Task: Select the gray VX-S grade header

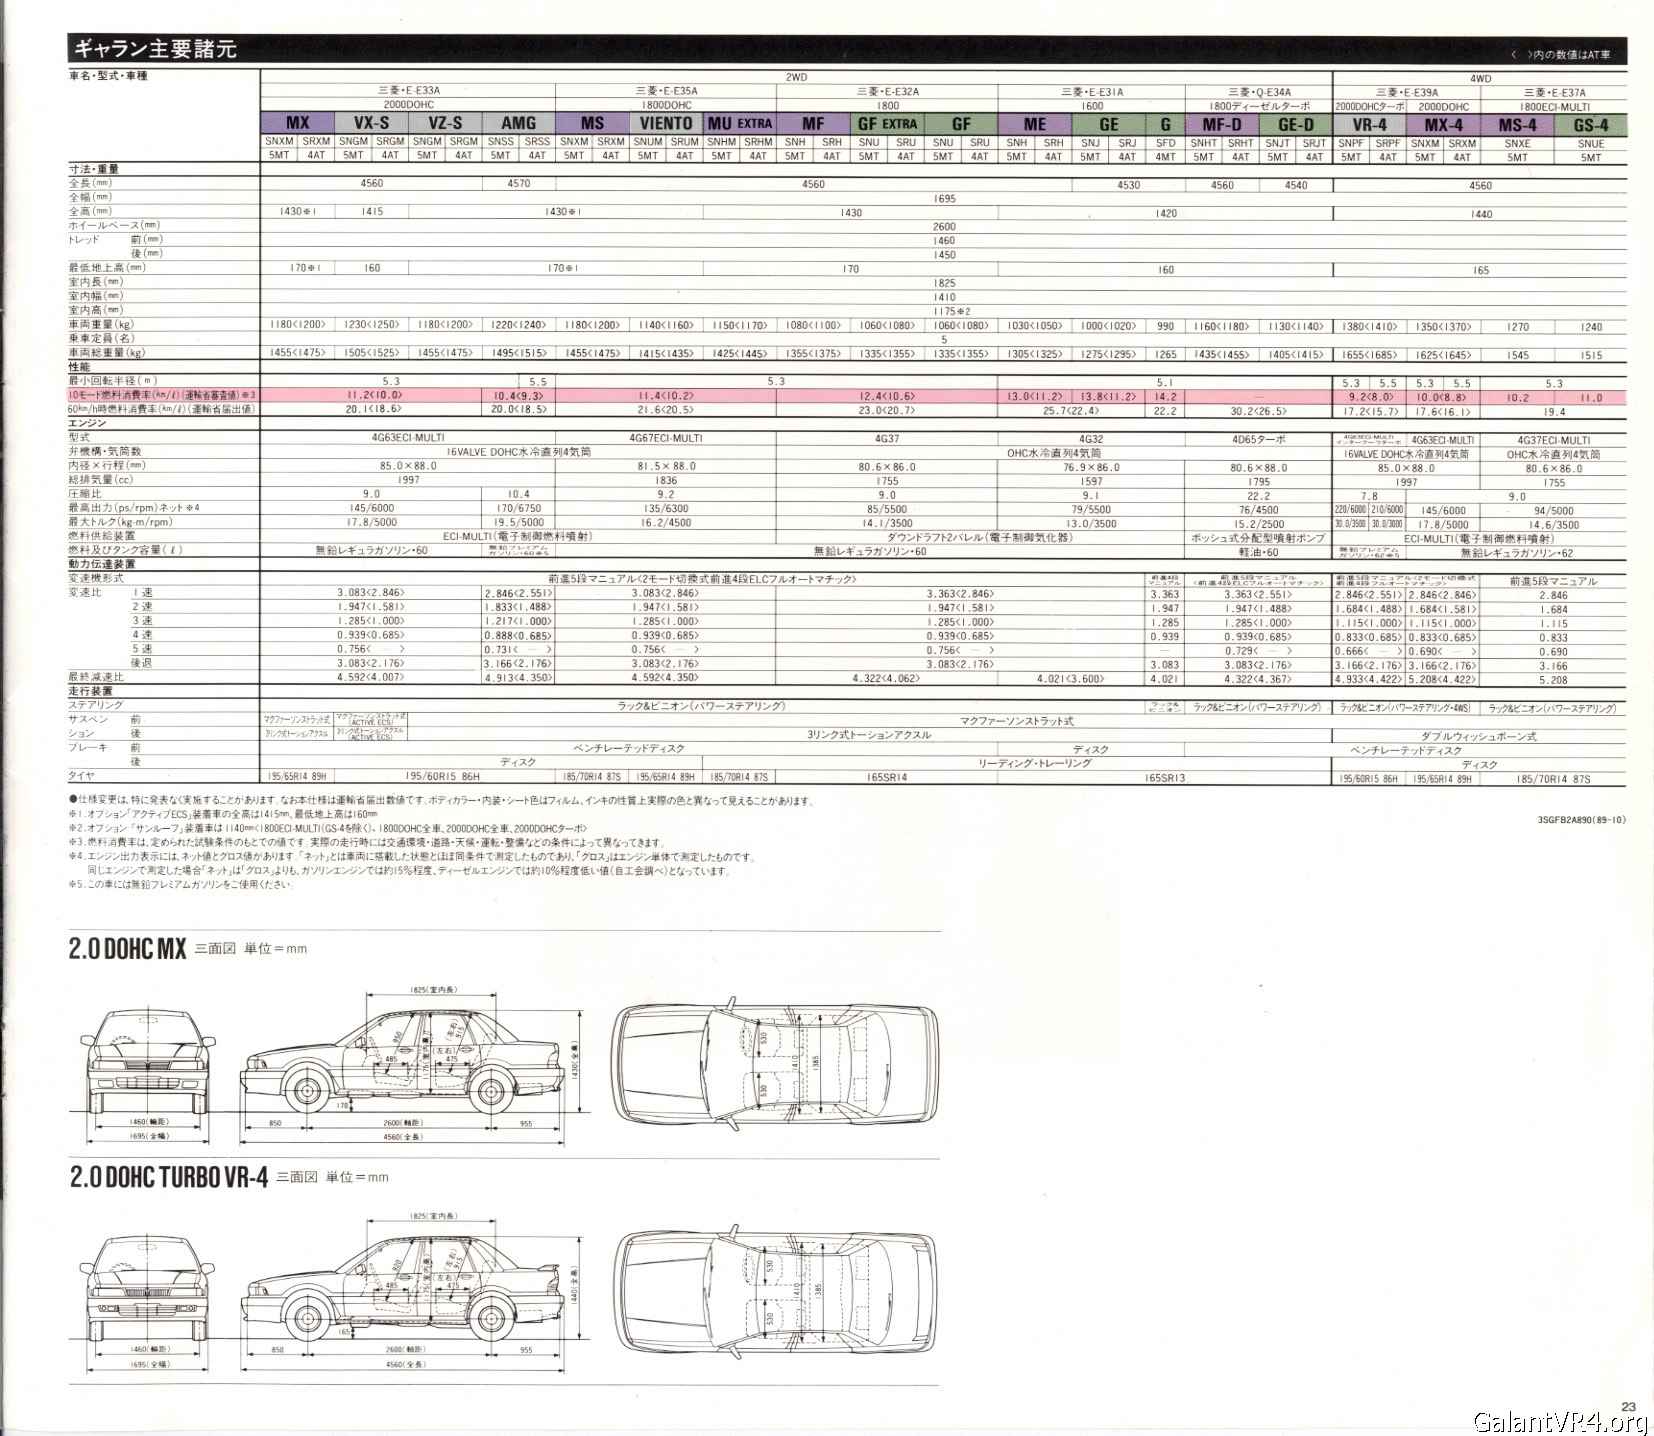Action: tap(371, 124)
